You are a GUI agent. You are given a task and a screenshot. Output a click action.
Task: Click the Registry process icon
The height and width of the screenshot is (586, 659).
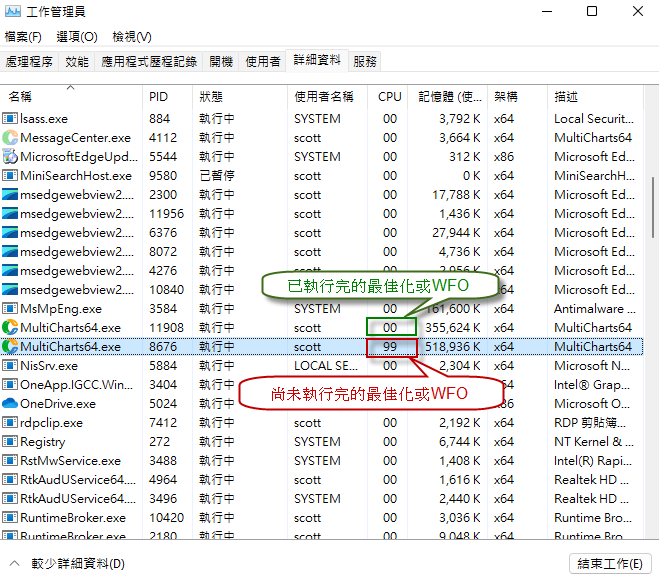pos(10,441)
